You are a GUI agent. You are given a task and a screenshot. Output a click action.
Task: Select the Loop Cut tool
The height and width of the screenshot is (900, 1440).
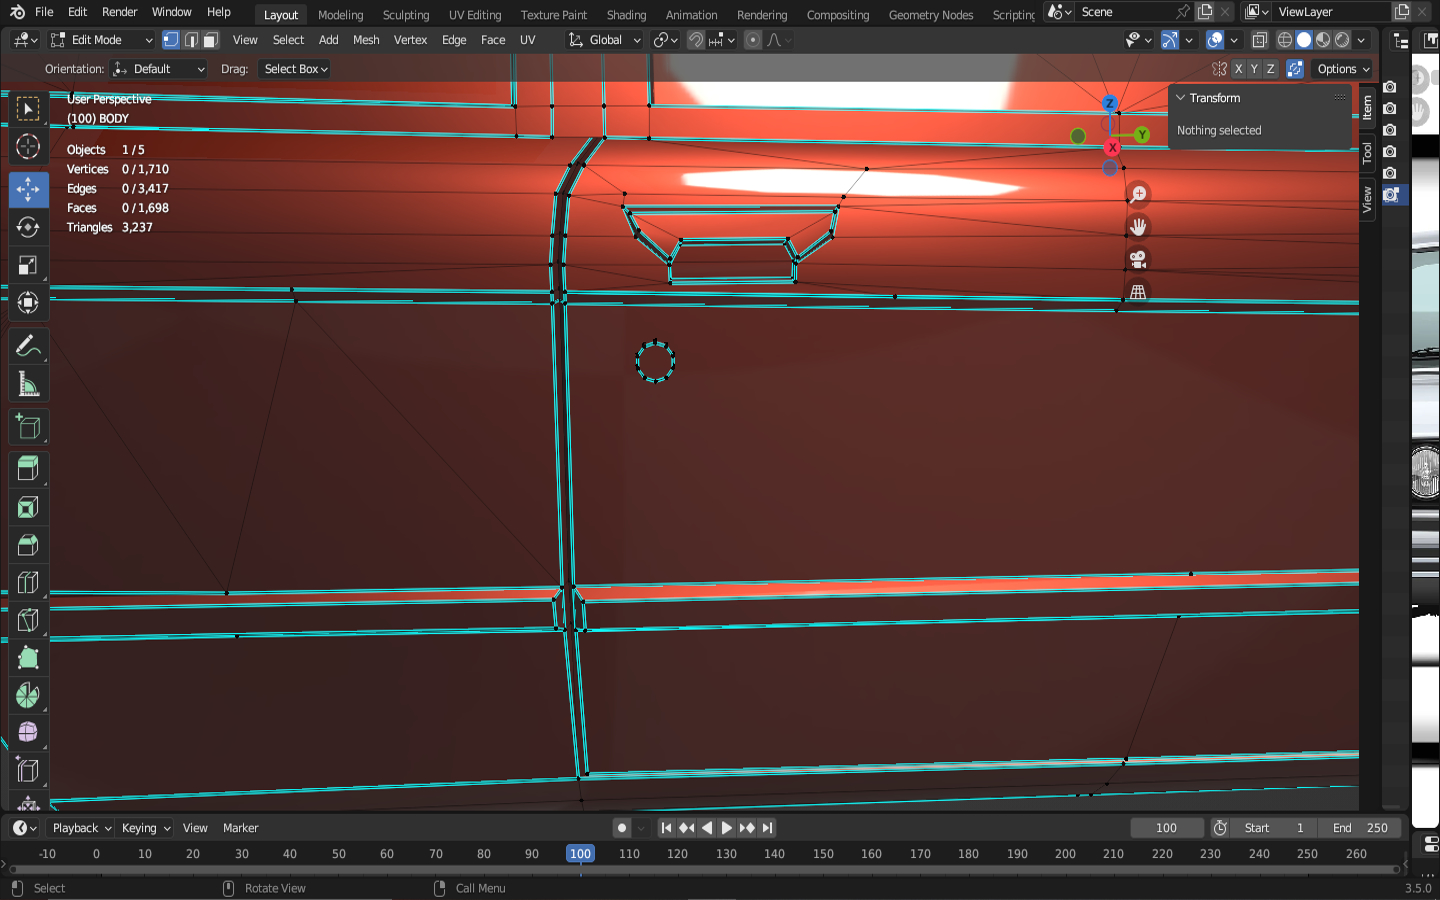coord(28,582)
